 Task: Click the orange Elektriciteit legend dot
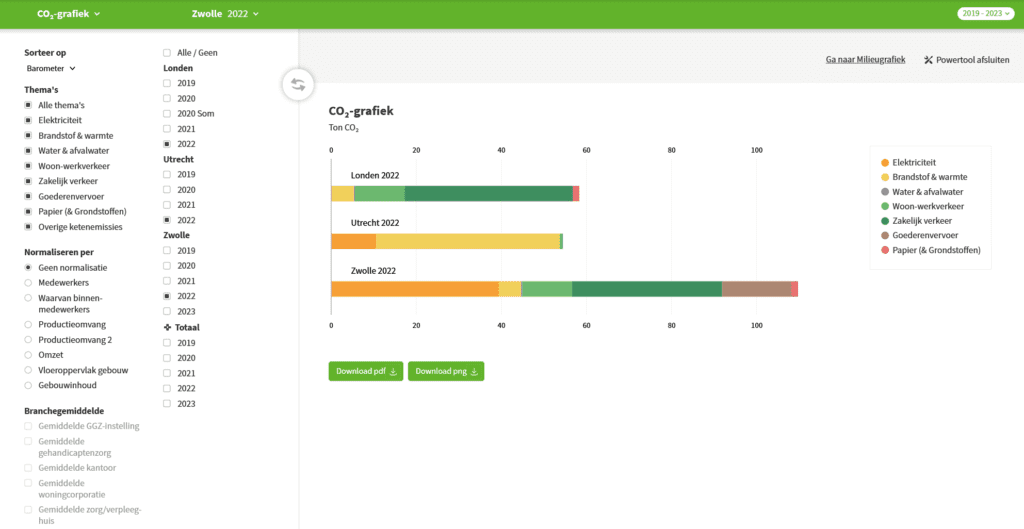point(884,162)
